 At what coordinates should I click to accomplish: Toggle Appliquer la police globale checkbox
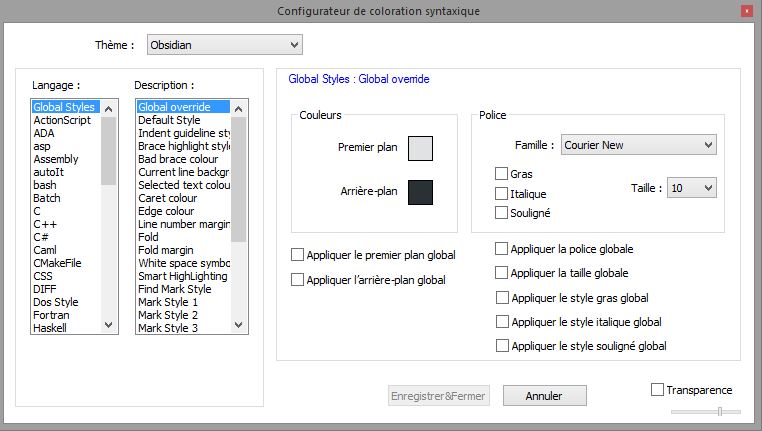(x=502, y=248)
